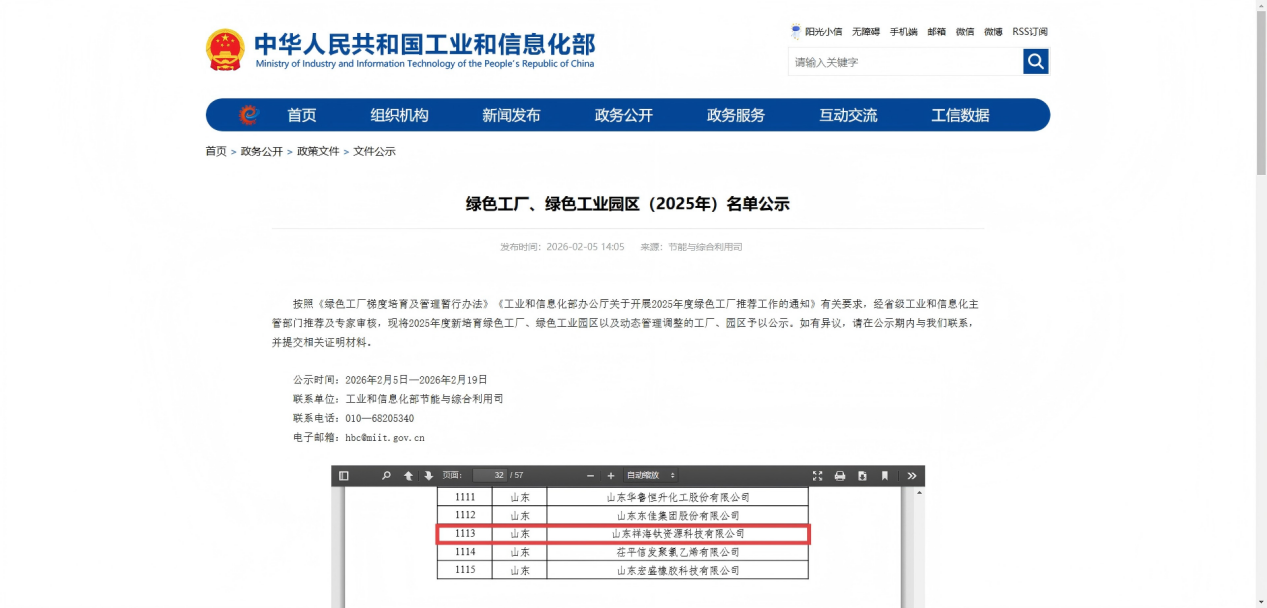Click the PDF current-view bookmark icon
This screenshot has width=1267, height=608.
click(885, 476)
